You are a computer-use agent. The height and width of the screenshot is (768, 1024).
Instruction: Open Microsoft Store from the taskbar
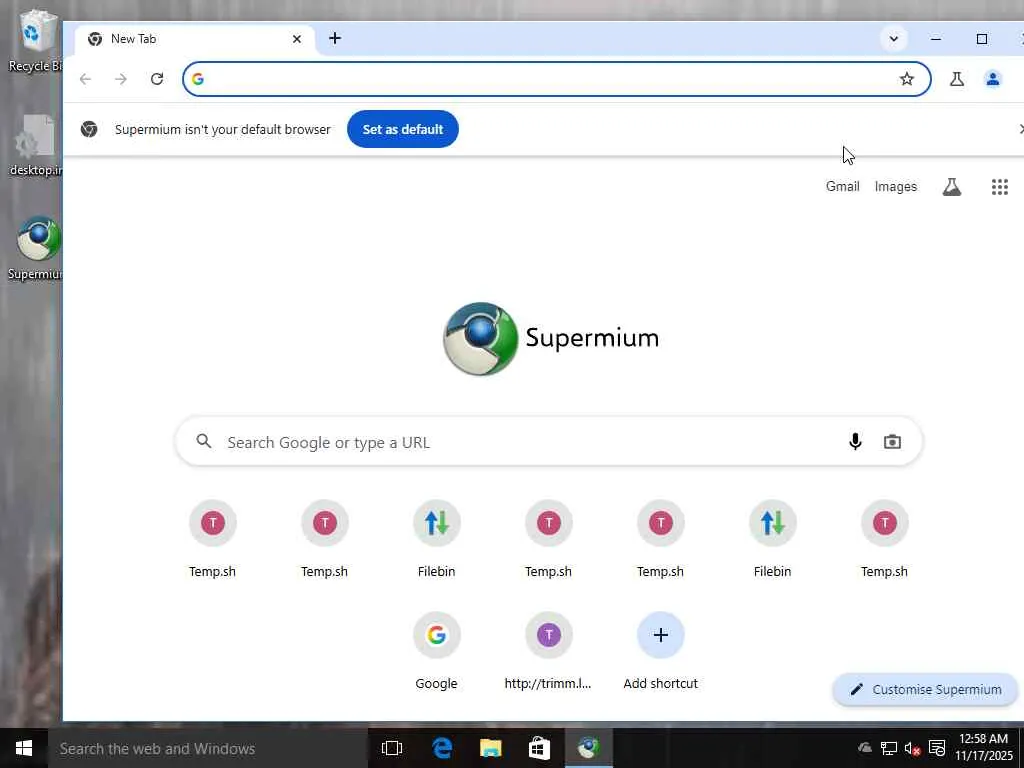click(x=539, y=748)
